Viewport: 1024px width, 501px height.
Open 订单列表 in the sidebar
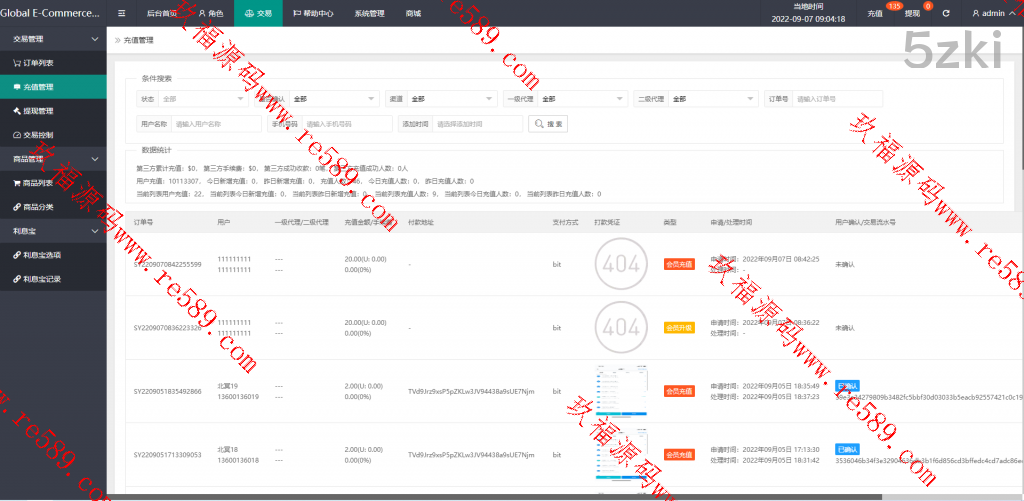pos(40,63)
